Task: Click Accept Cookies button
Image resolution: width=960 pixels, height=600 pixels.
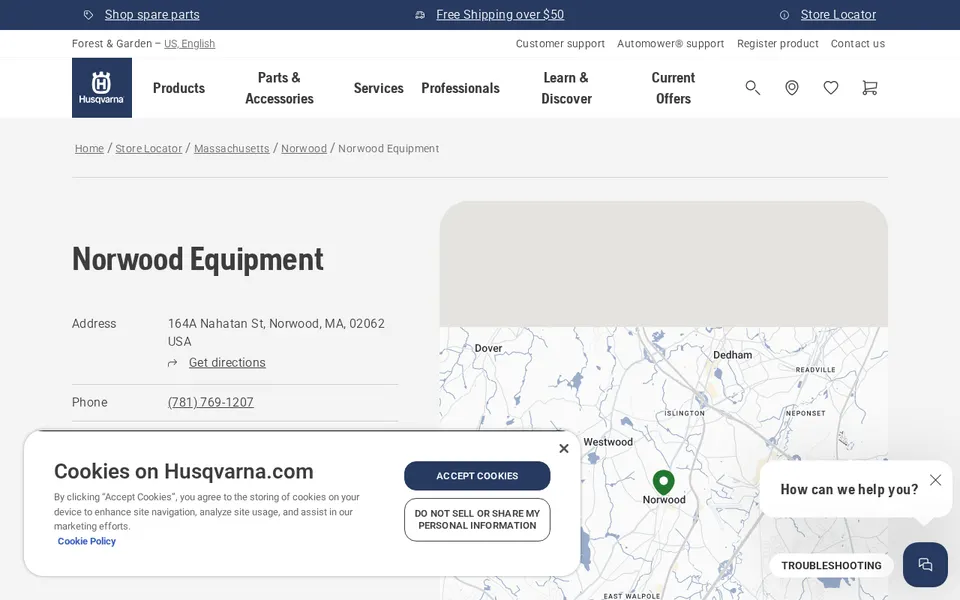Action: tap(477, 476)
